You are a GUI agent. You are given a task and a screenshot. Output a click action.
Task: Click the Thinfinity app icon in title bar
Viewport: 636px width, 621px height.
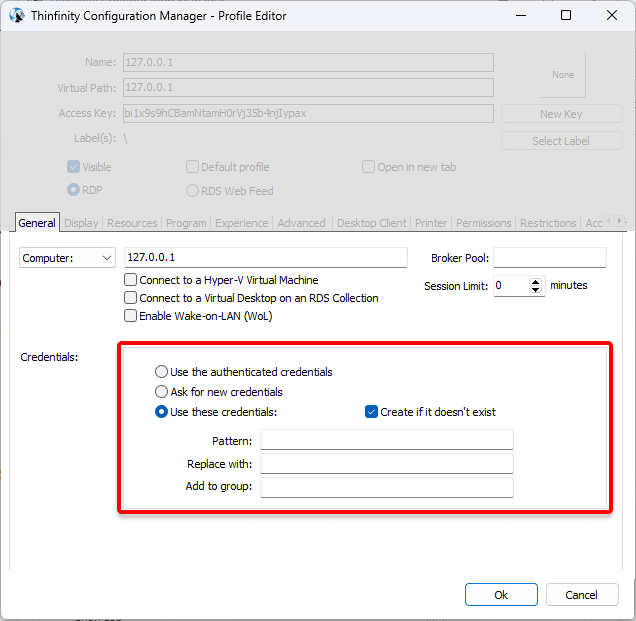click(17, 15)
